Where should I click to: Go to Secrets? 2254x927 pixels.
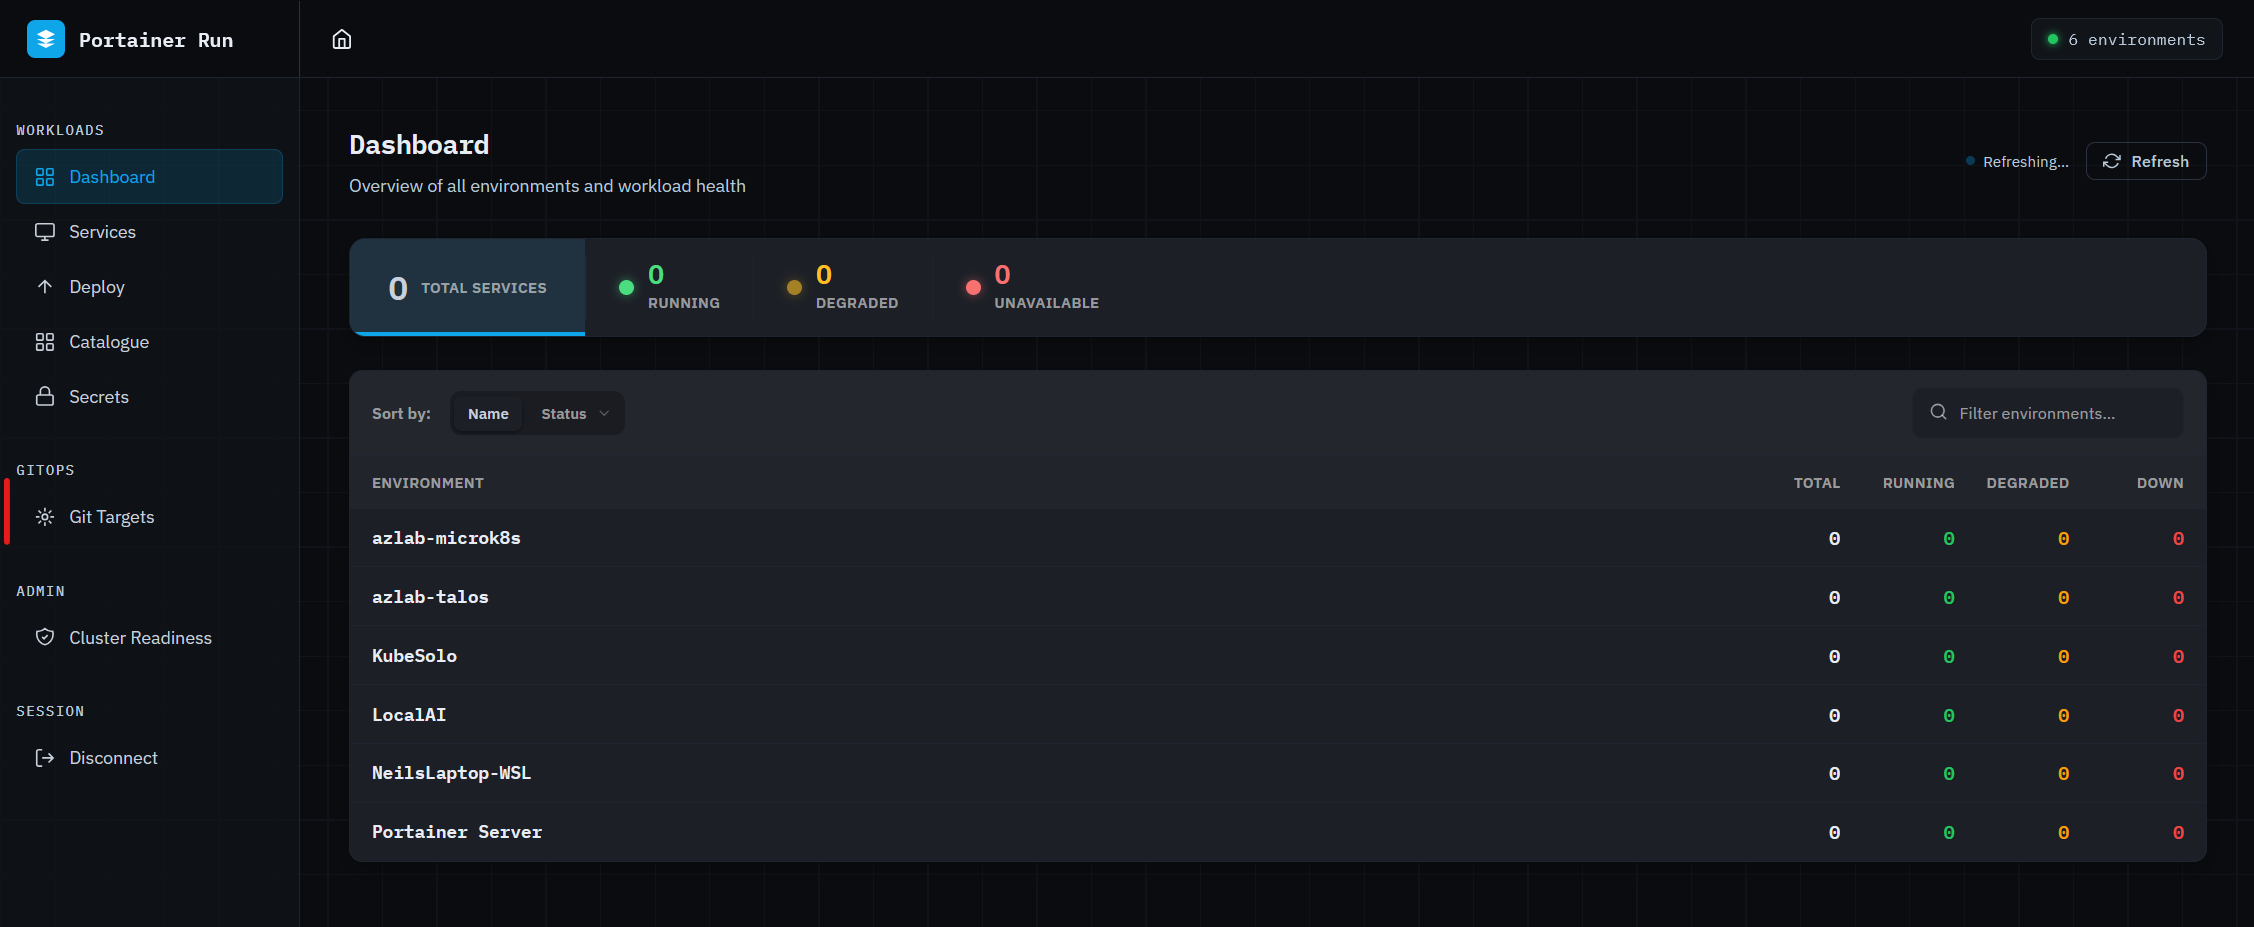[x=149, y=397]
